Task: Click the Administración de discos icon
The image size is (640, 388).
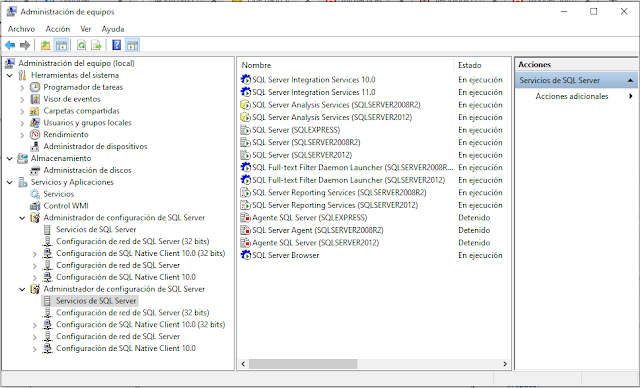Action: 35,170
